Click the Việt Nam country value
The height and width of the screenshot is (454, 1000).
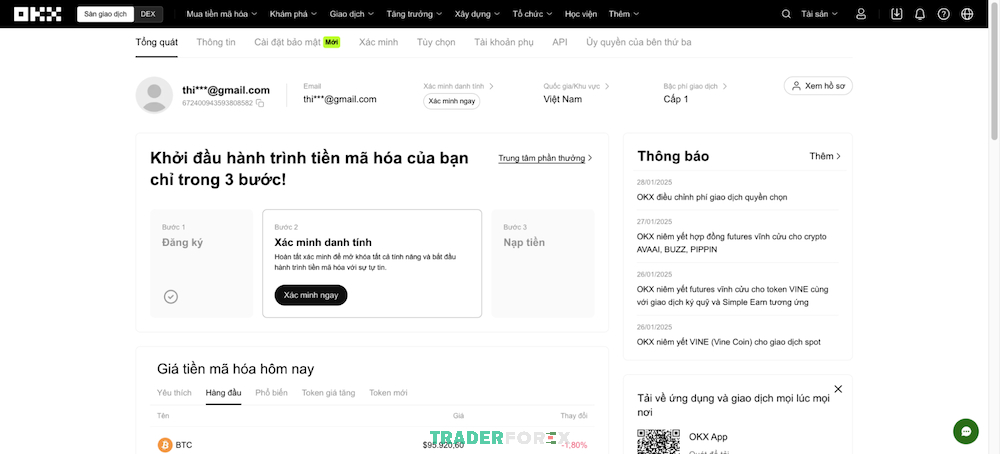tap(562, 99)
